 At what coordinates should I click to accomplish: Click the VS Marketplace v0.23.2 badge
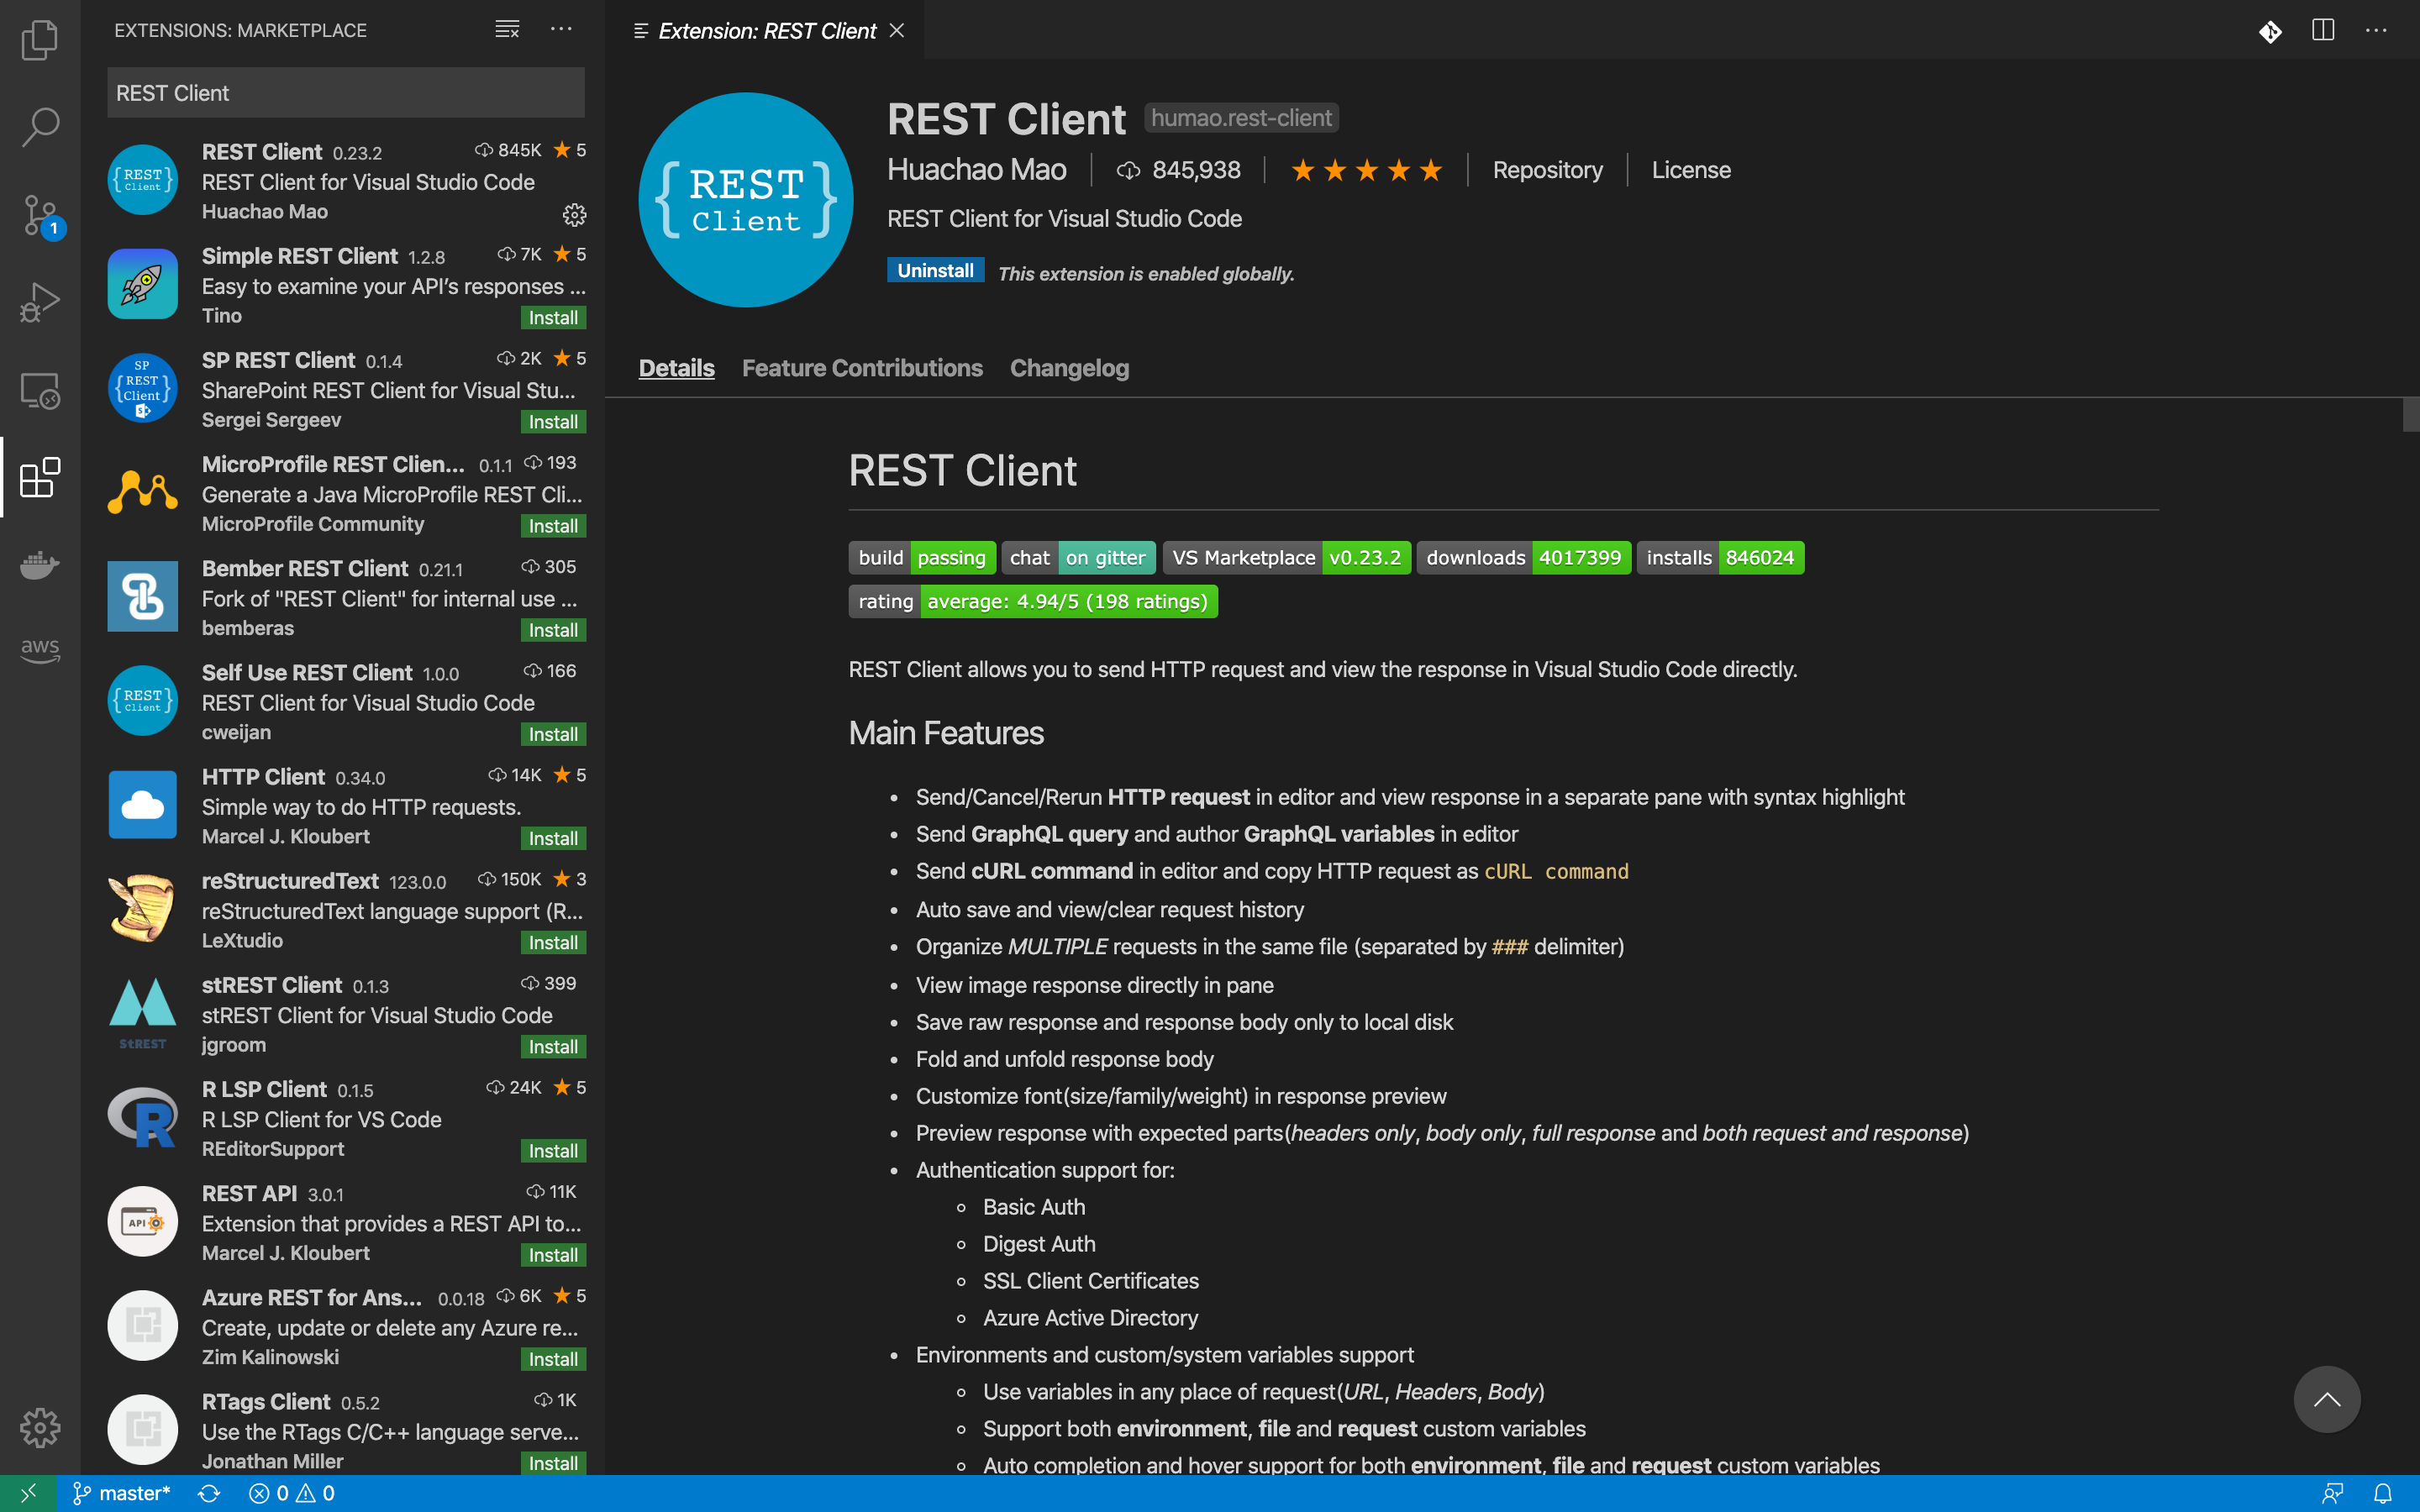(1286, 558)
